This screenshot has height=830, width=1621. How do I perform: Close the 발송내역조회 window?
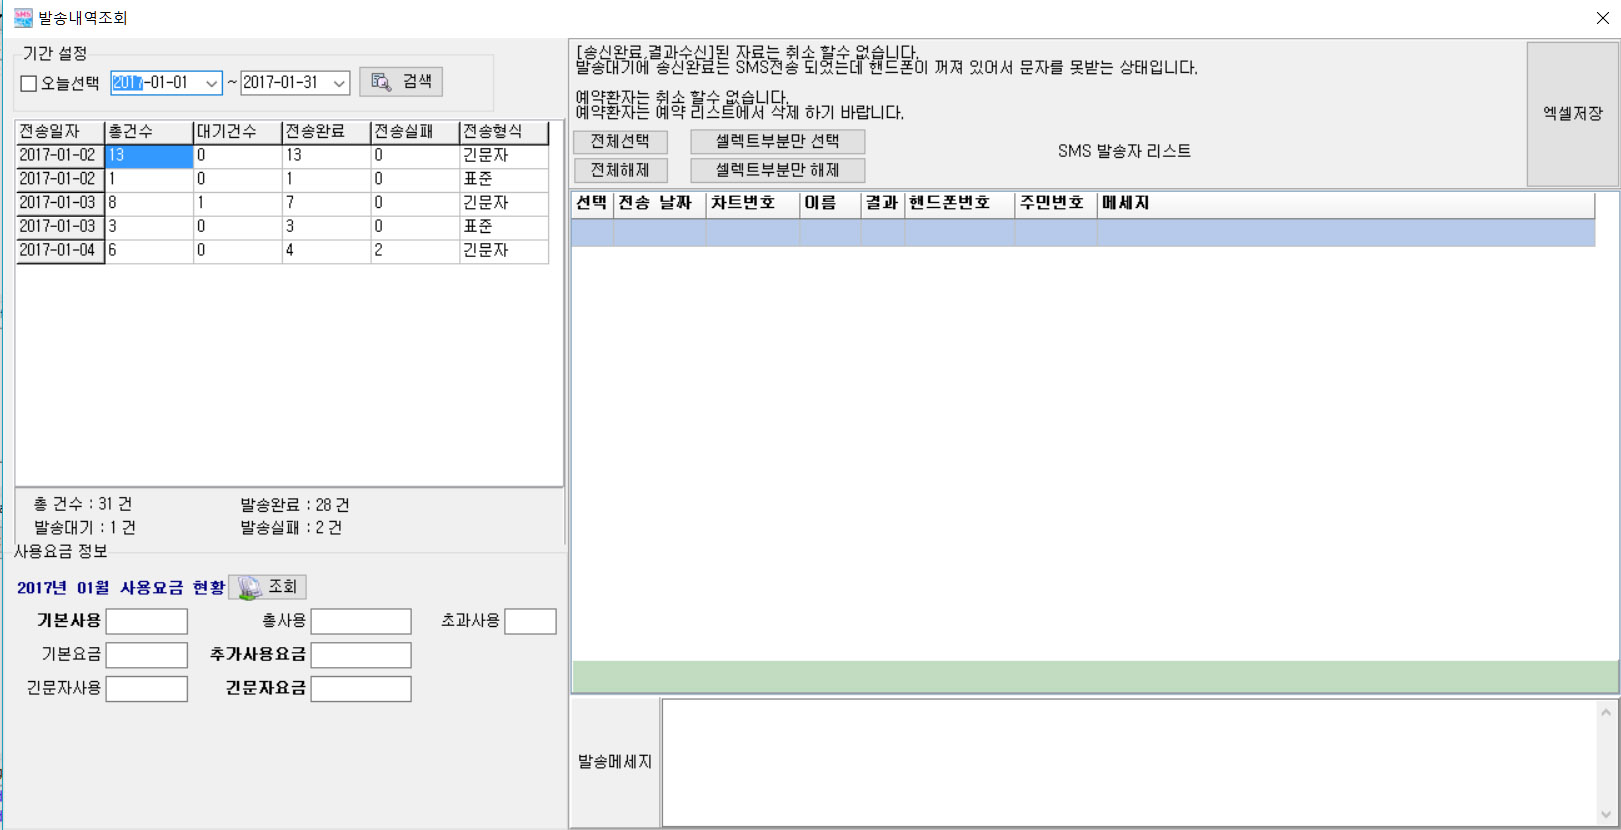coord(1602,18)
